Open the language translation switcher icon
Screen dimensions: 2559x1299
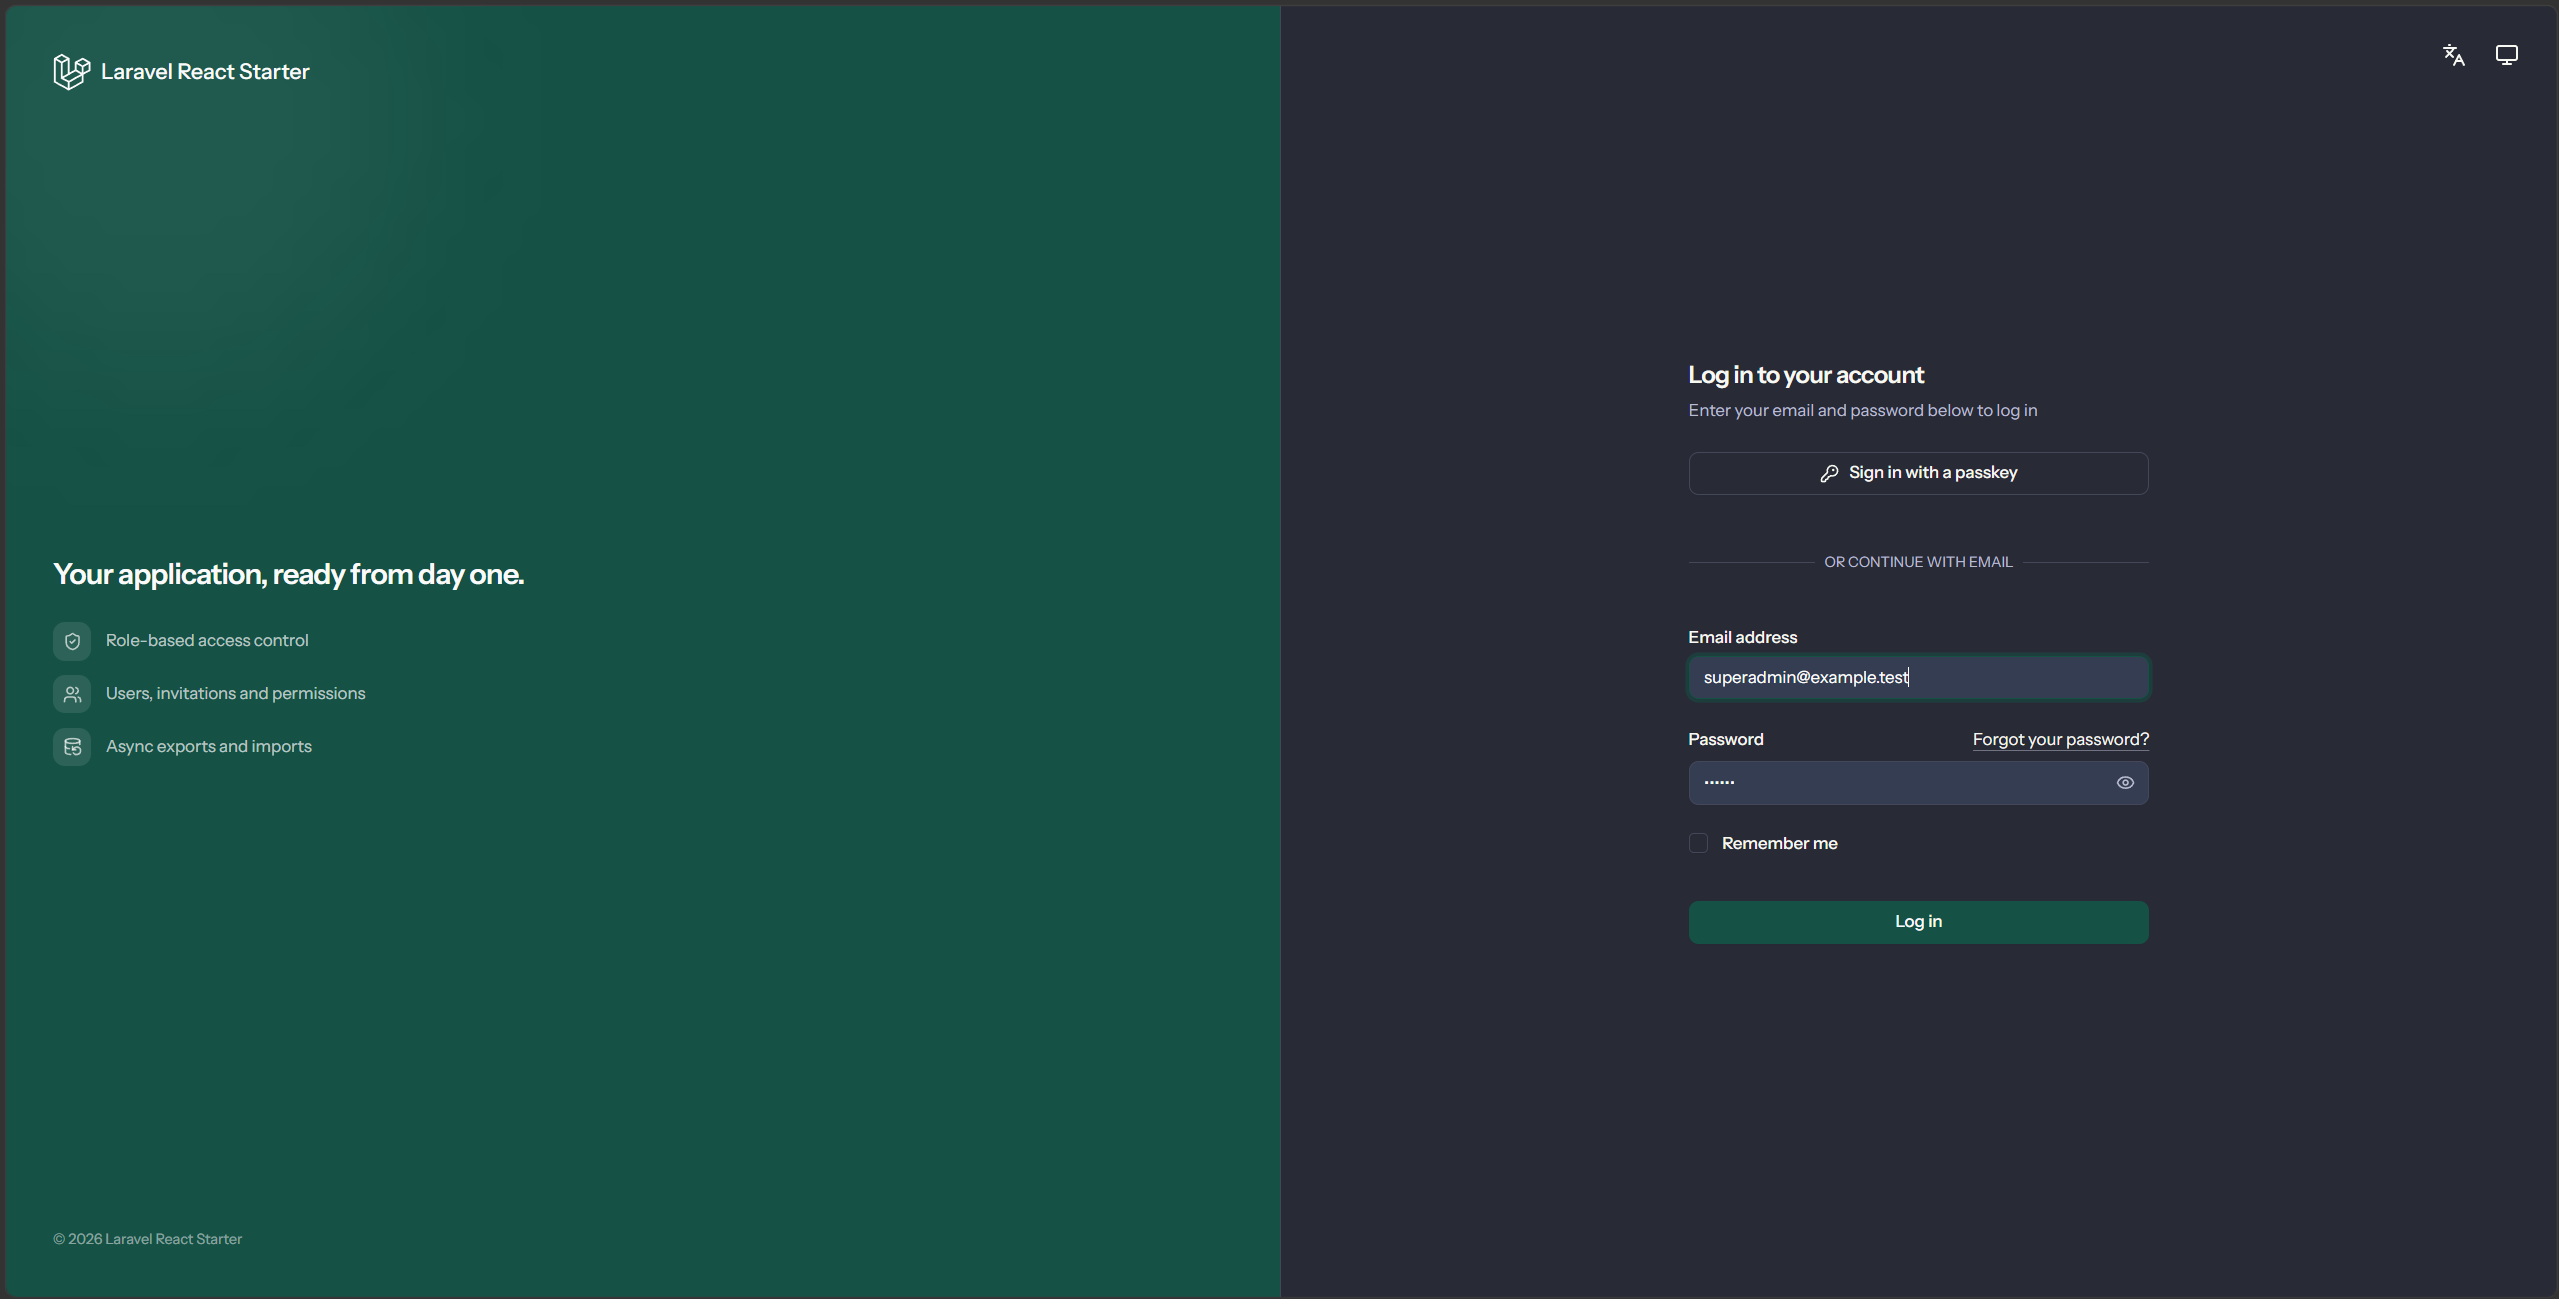(x=2453, y=55)
